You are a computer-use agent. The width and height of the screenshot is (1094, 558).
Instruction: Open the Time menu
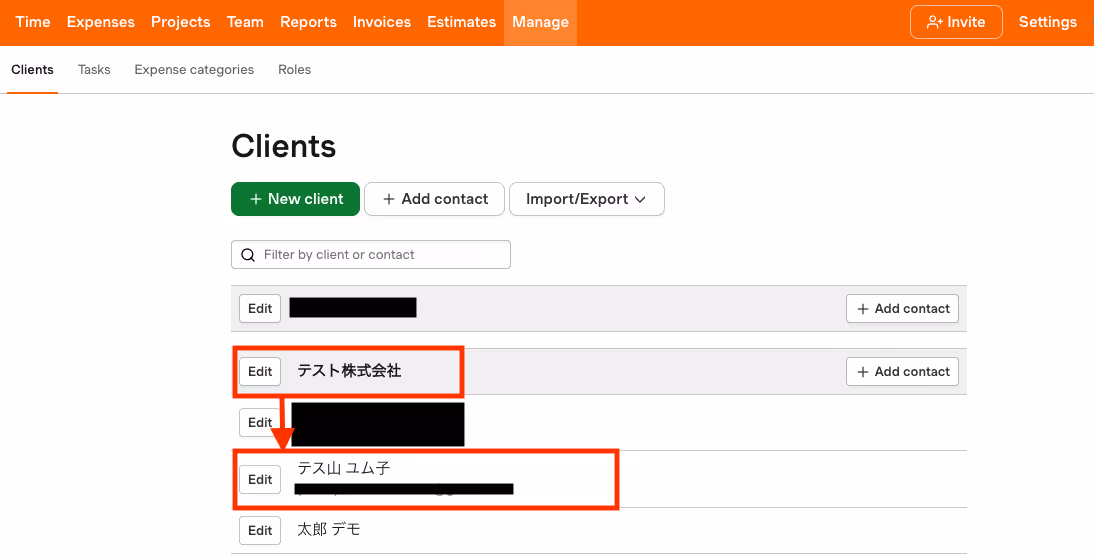[33, 22]
